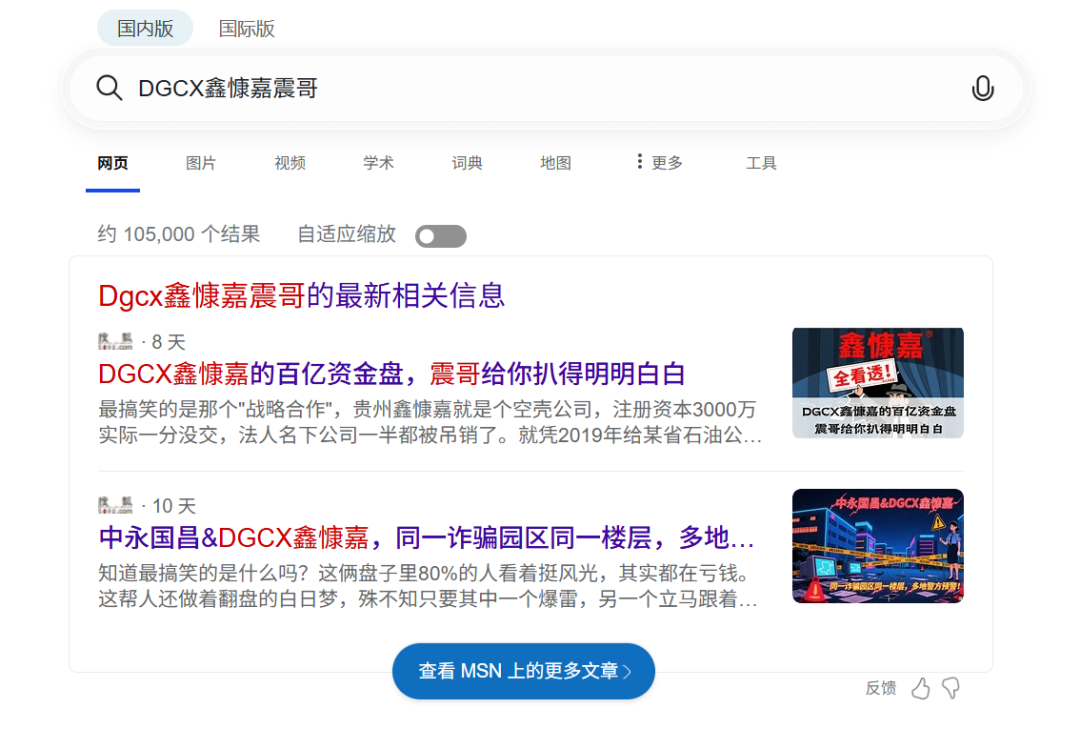
Task: Toggle the 自适应缩放 switch
Action: click(x=441, y=236)
